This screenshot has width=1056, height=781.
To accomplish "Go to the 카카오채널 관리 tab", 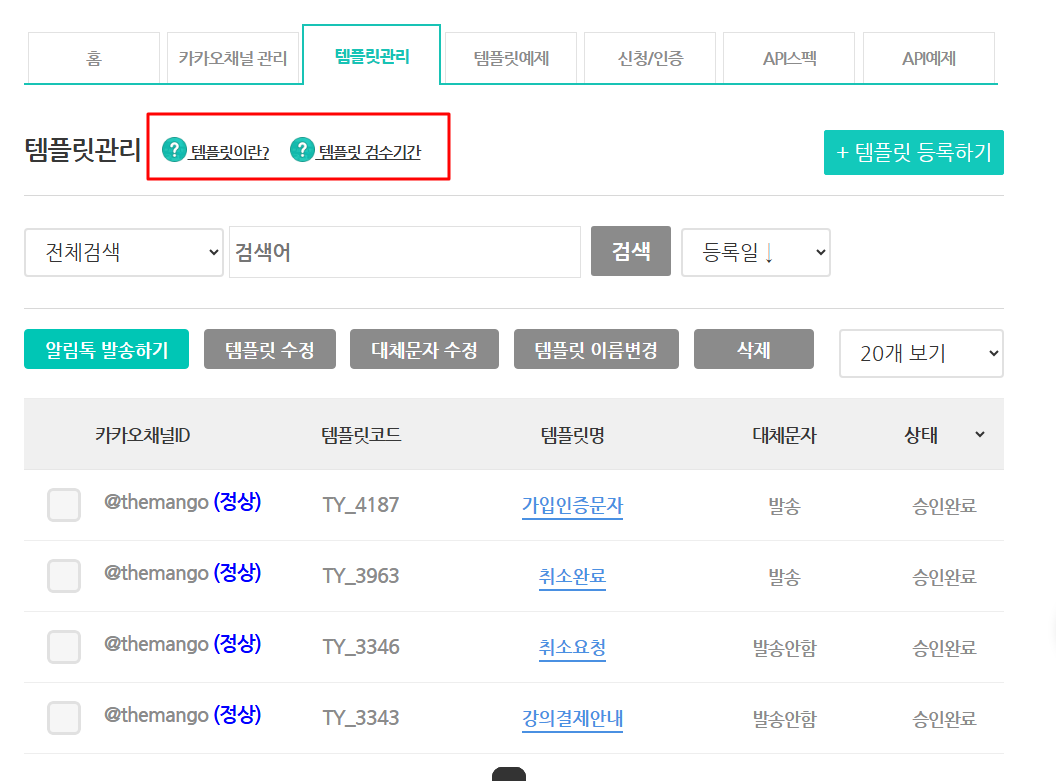I will coord(233,58).
